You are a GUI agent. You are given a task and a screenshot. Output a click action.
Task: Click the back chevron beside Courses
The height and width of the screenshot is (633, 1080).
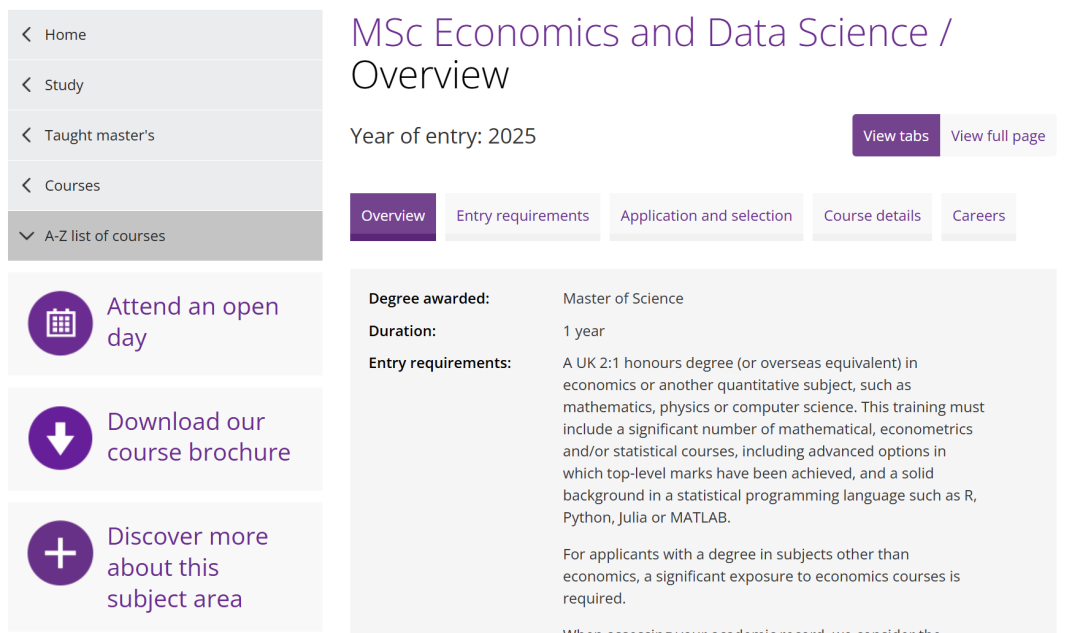point(27,185)
